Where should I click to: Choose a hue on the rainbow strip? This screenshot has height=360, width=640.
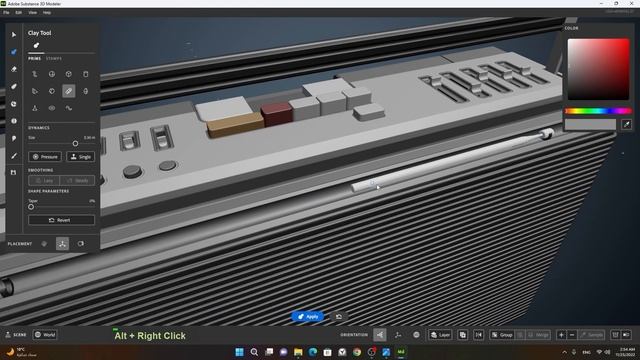pos(598,111)
